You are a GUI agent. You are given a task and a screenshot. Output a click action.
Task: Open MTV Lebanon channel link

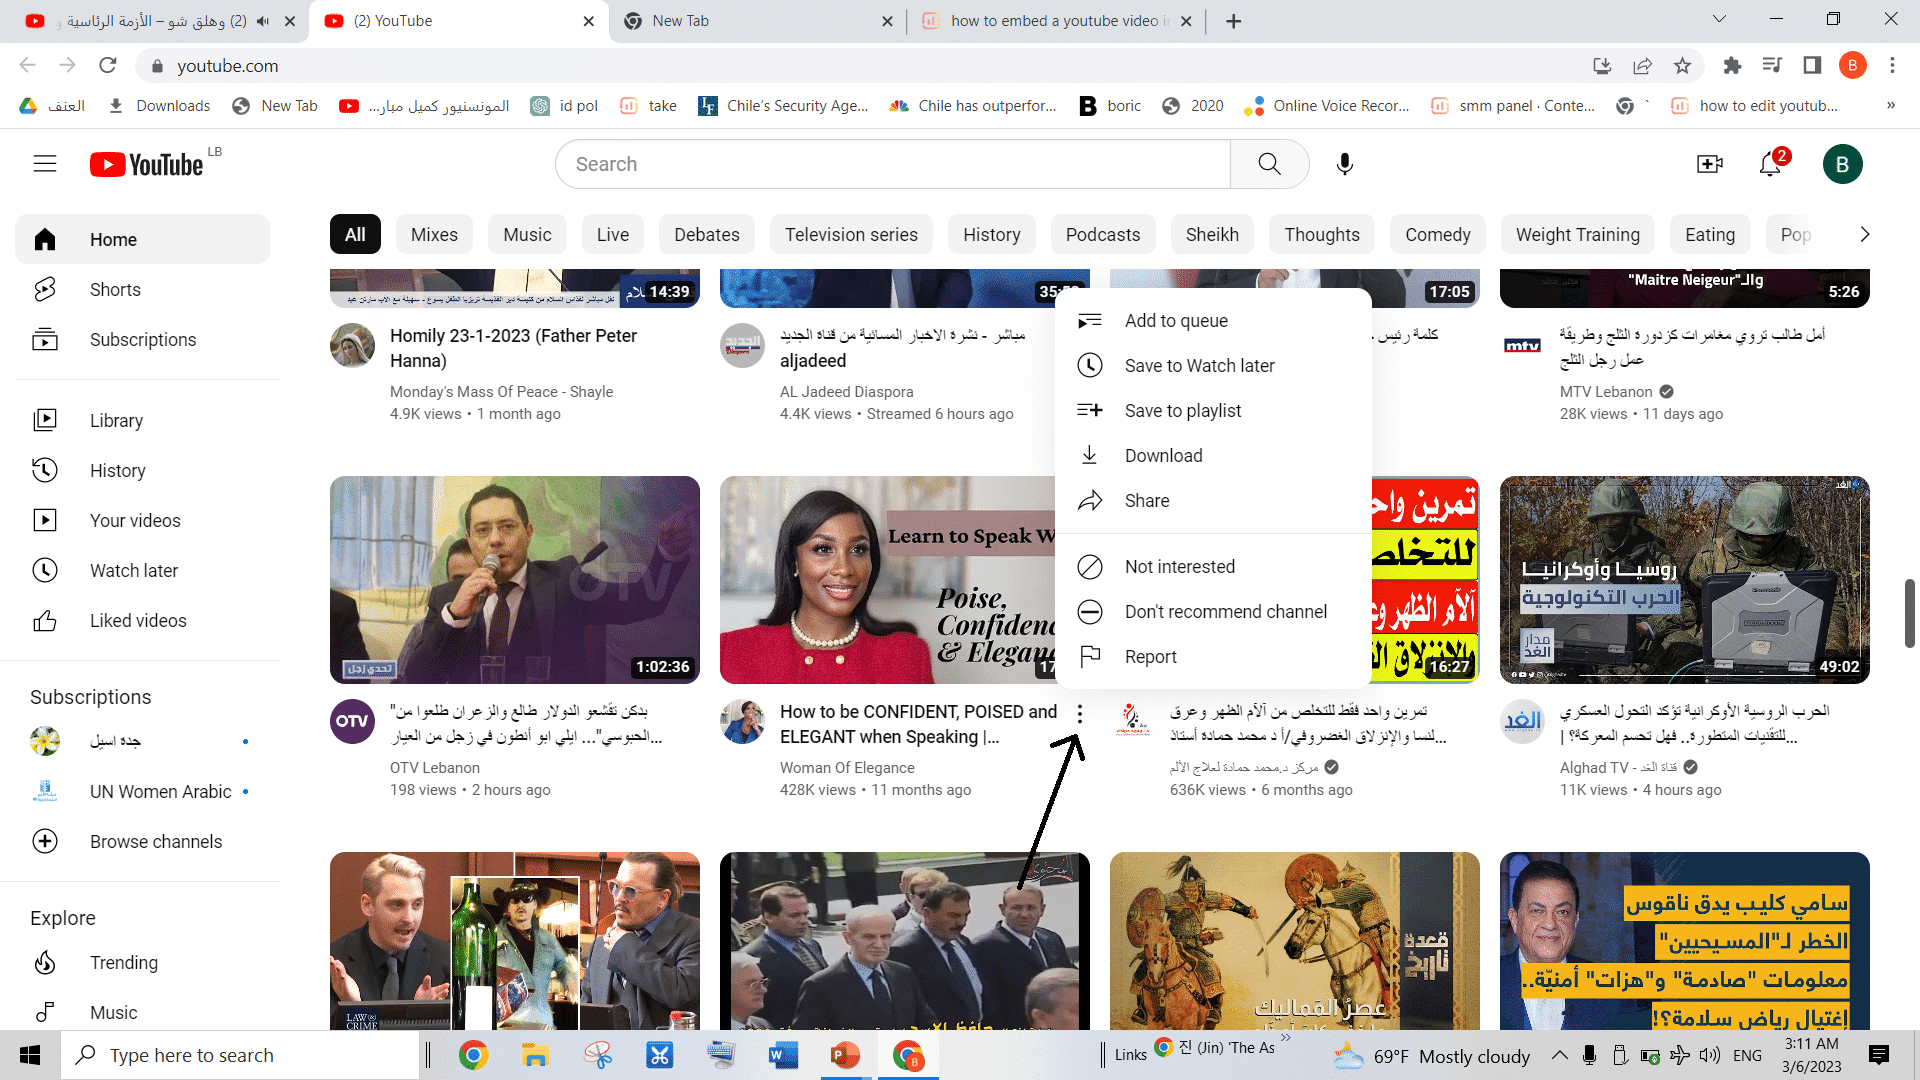(x=1606, y=392)
